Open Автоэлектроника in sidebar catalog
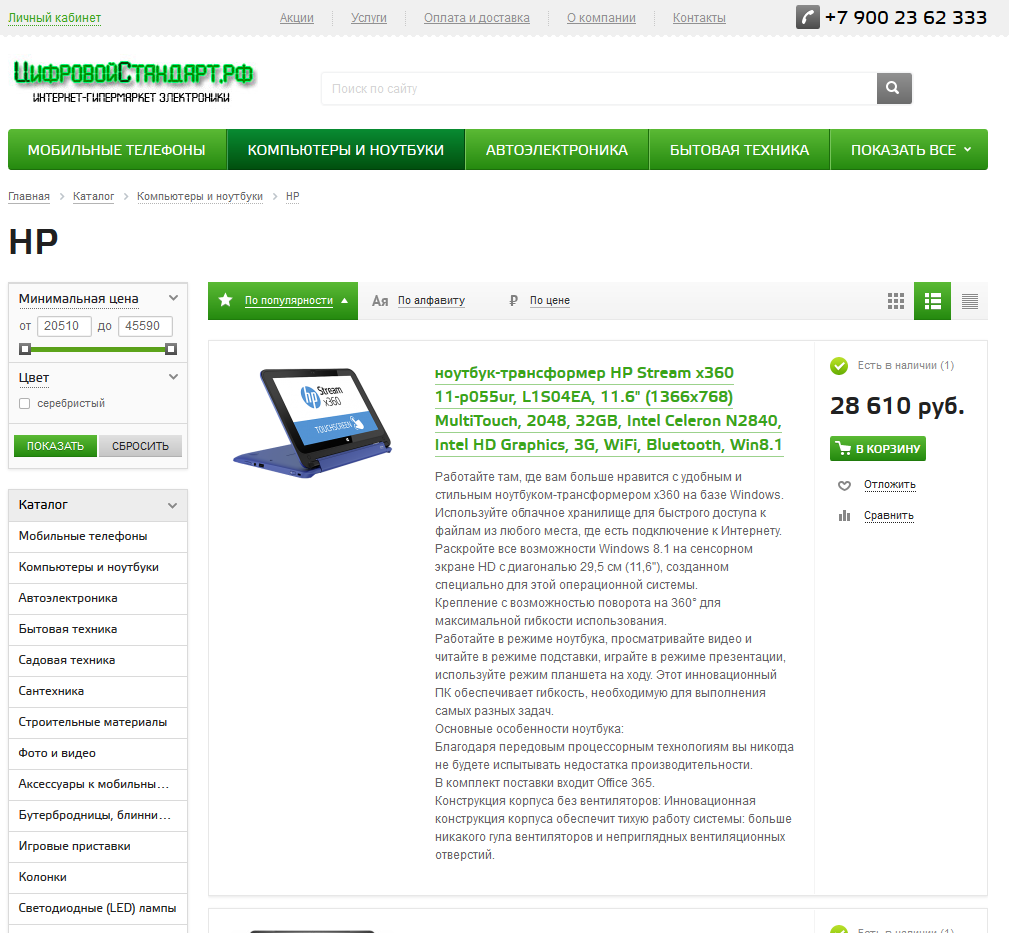 coord(98,598)
